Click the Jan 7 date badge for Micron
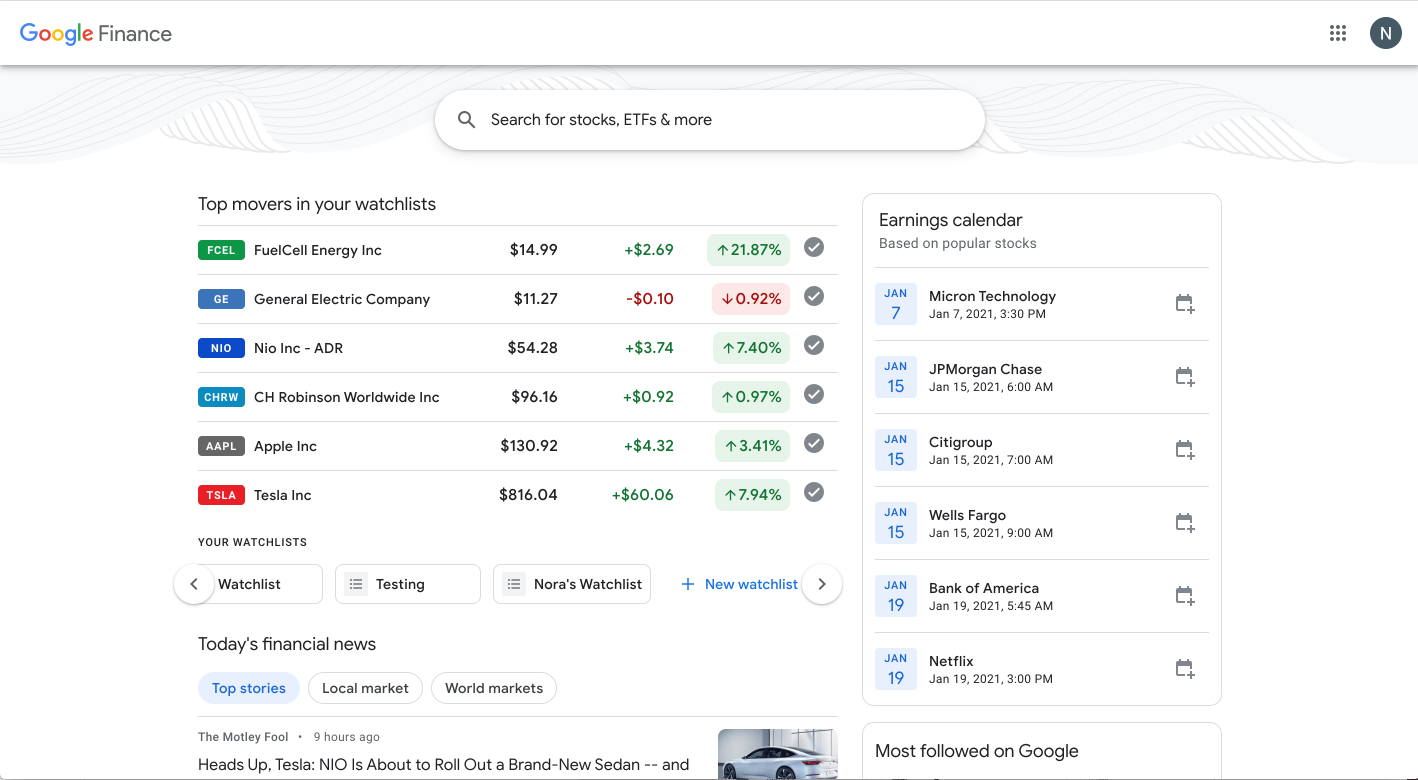The image size is (1418, 780). [x=896, y=304]
